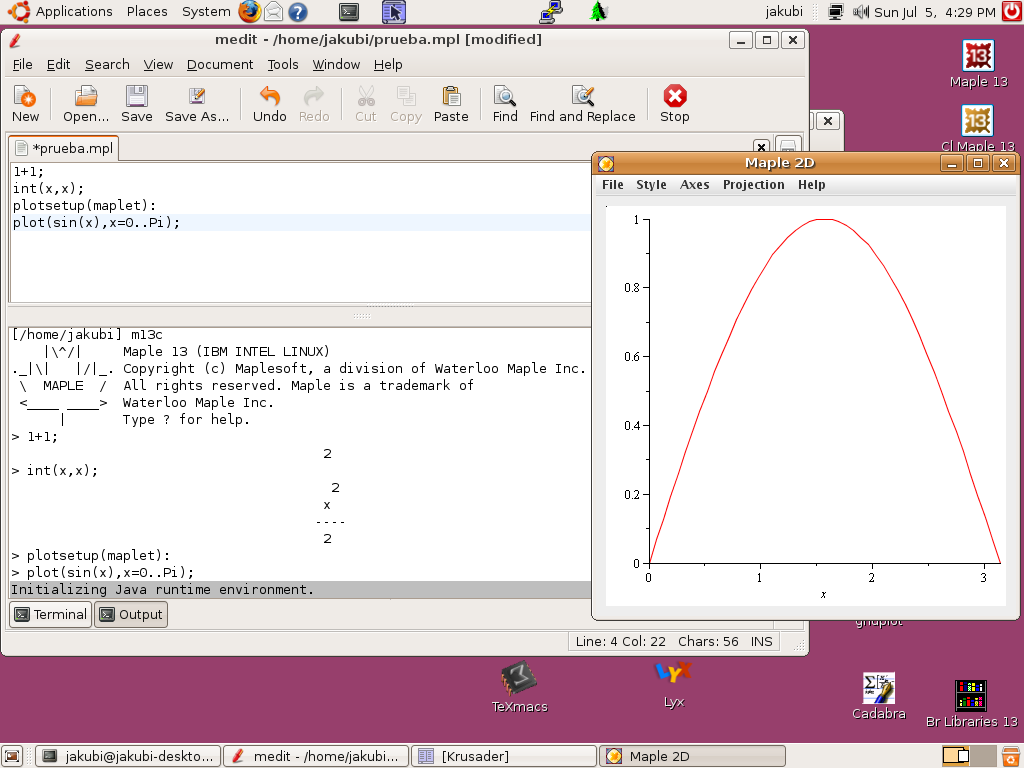Choose the Save As... toolbar icon

pyautogui.click(x=197, y=104)
